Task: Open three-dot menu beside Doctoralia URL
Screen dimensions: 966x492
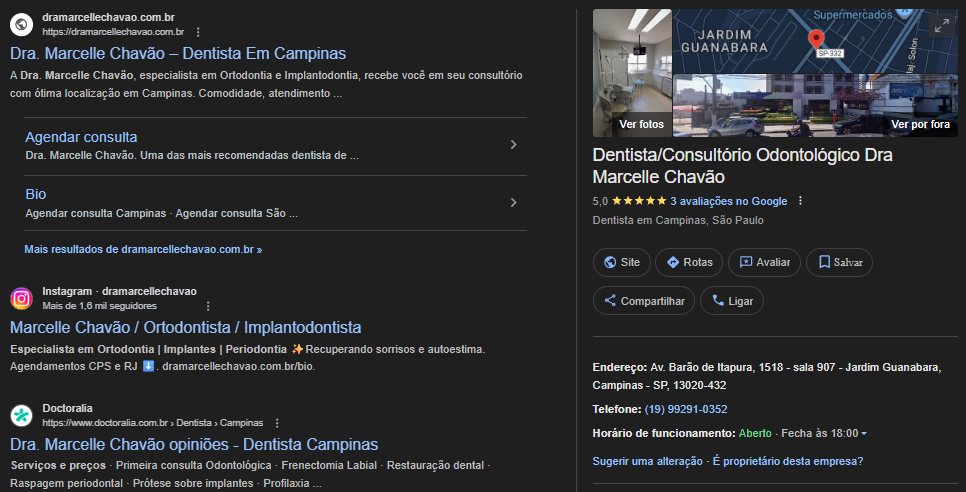Action: tap(277, 423)
